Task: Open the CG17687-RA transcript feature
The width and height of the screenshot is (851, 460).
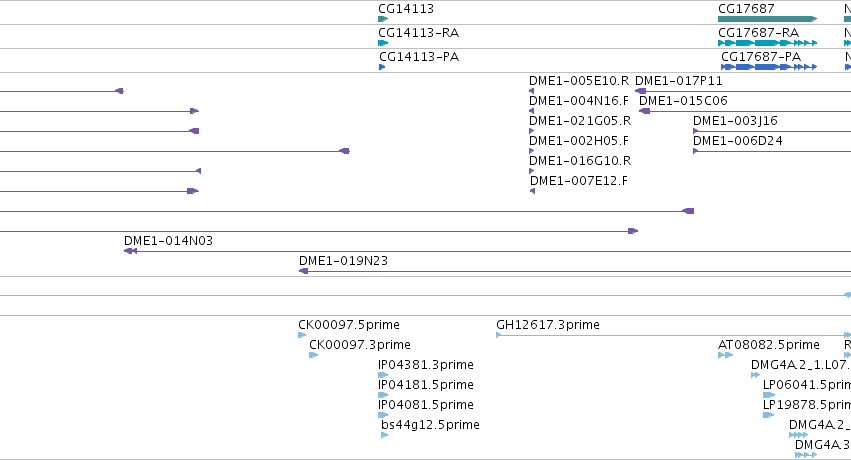Action: pos(767,43)
